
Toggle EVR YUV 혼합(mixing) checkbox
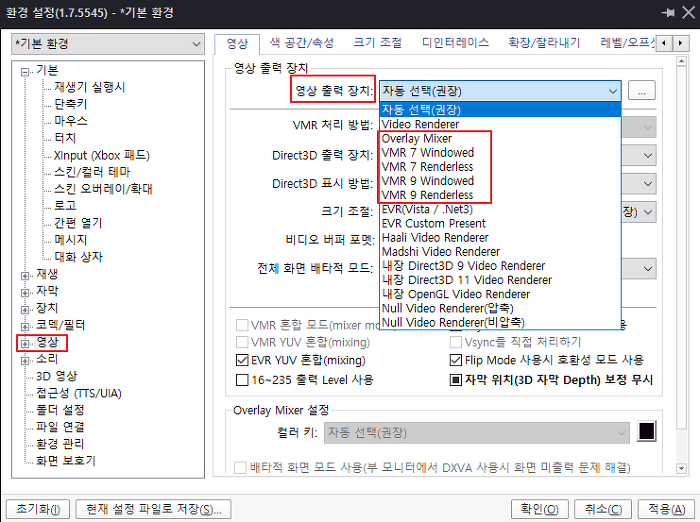tap(242, 360)
